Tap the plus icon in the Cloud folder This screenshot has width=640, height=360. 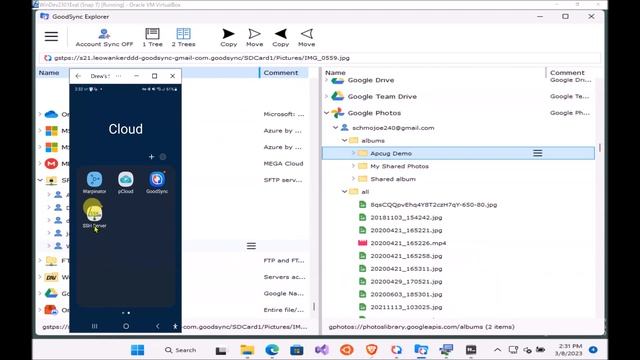[151, 157]
